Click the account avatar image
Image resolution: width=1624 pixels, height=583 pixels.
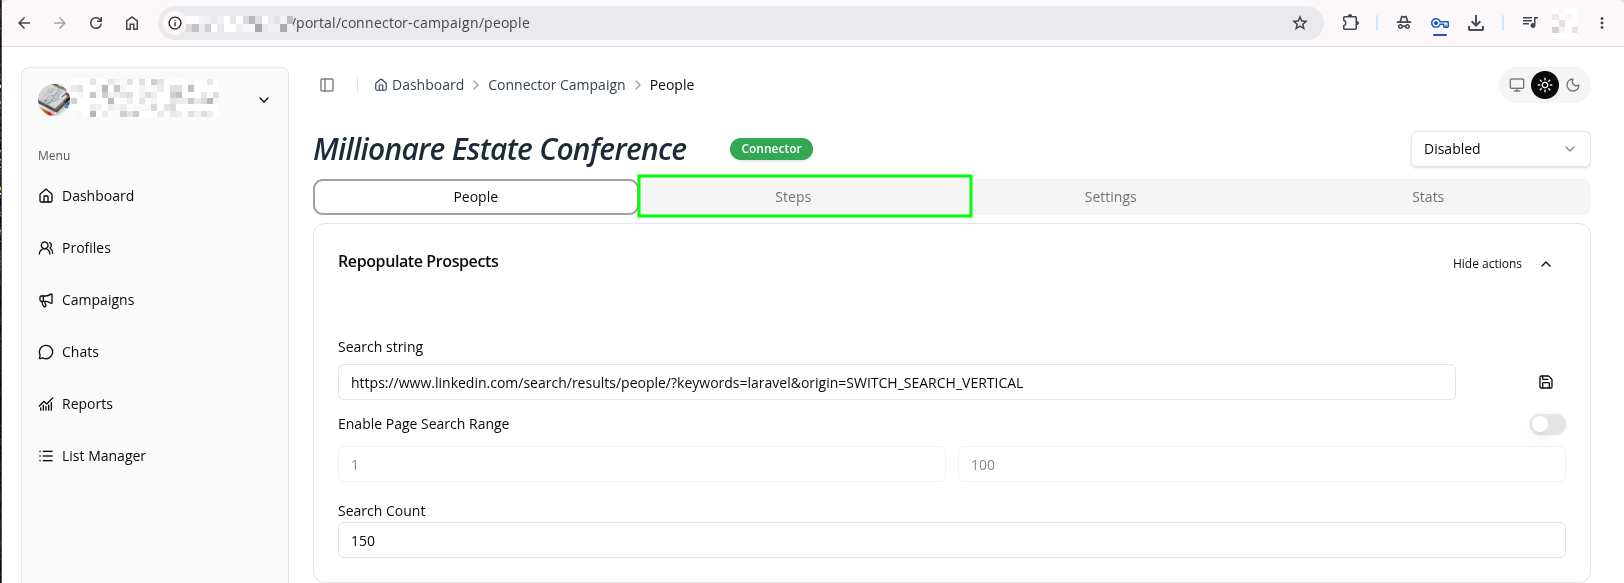tap(54, 100)
